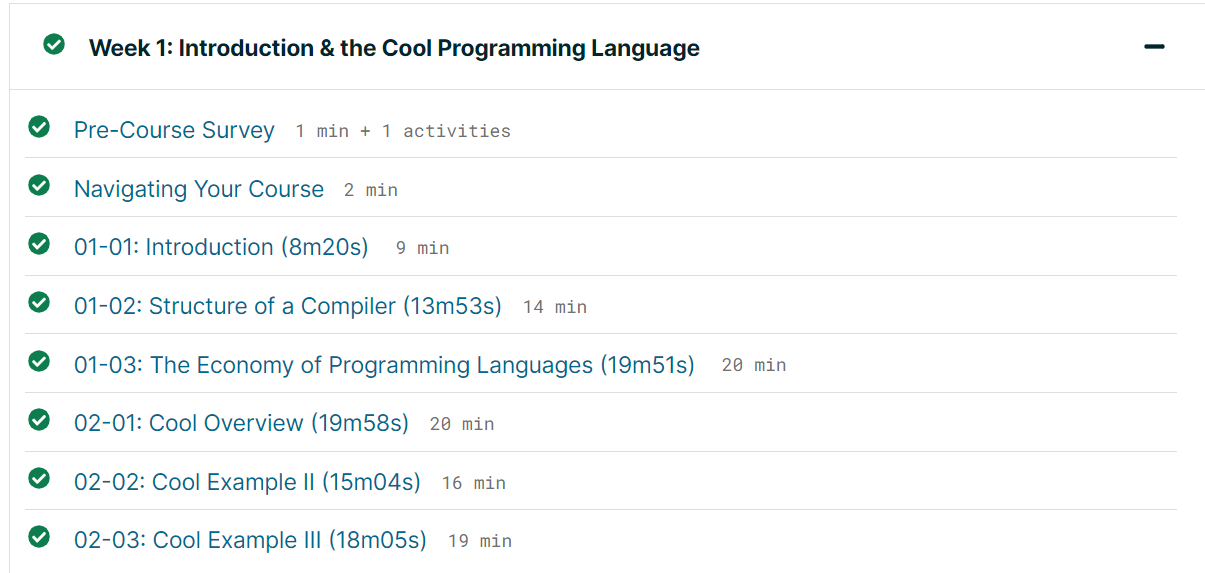Open 01-02: Structure of a Compiler
The image size is (1205, 573).
click(288, 306)
